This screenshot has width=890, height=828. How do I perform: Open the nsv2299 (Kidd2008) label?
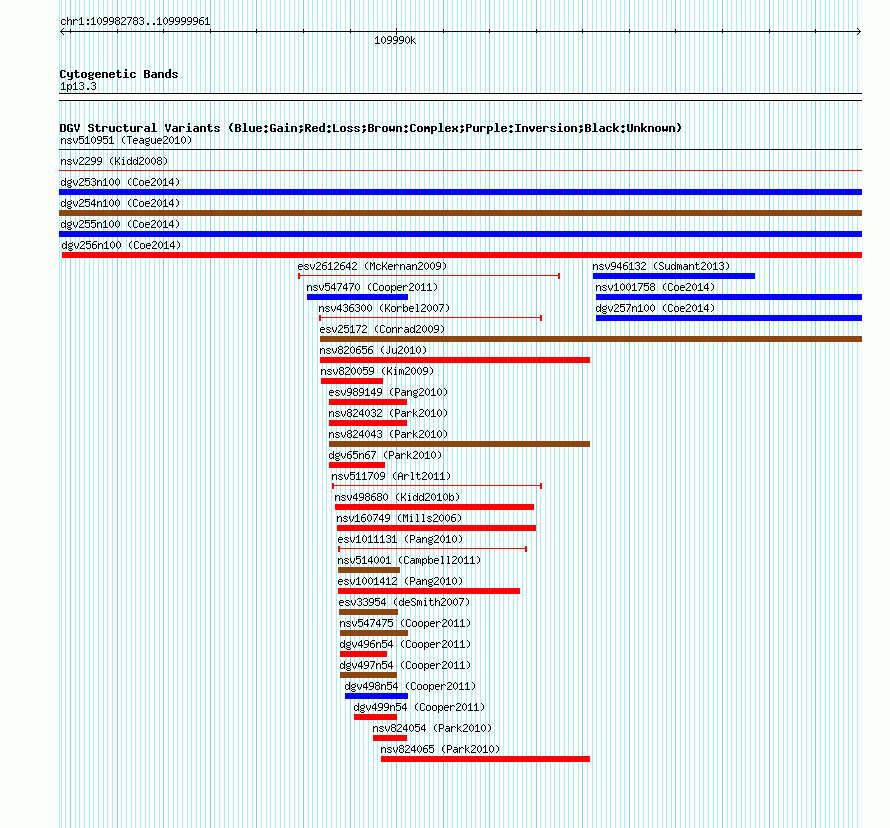pyautogui.click(x=114, y=161)
